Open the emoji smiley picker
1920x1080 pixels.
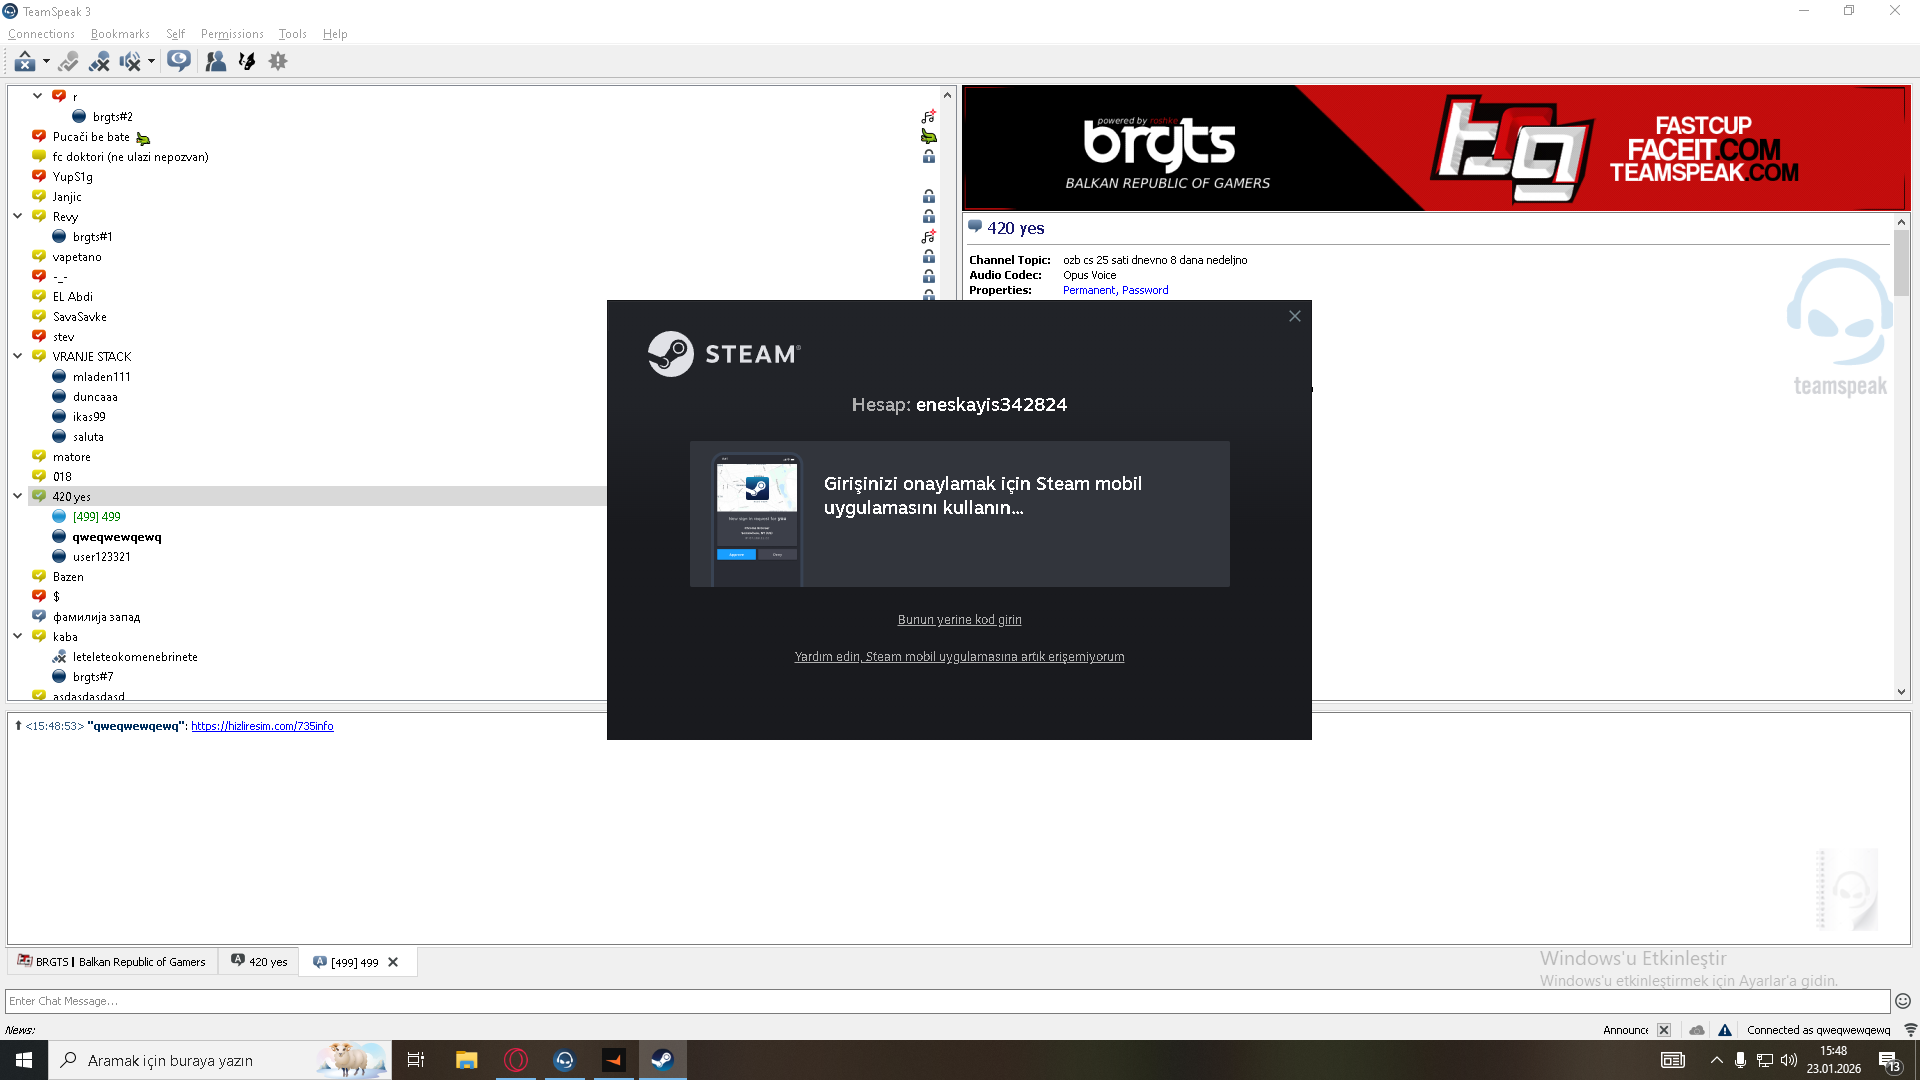[x=1903, y=1001]
